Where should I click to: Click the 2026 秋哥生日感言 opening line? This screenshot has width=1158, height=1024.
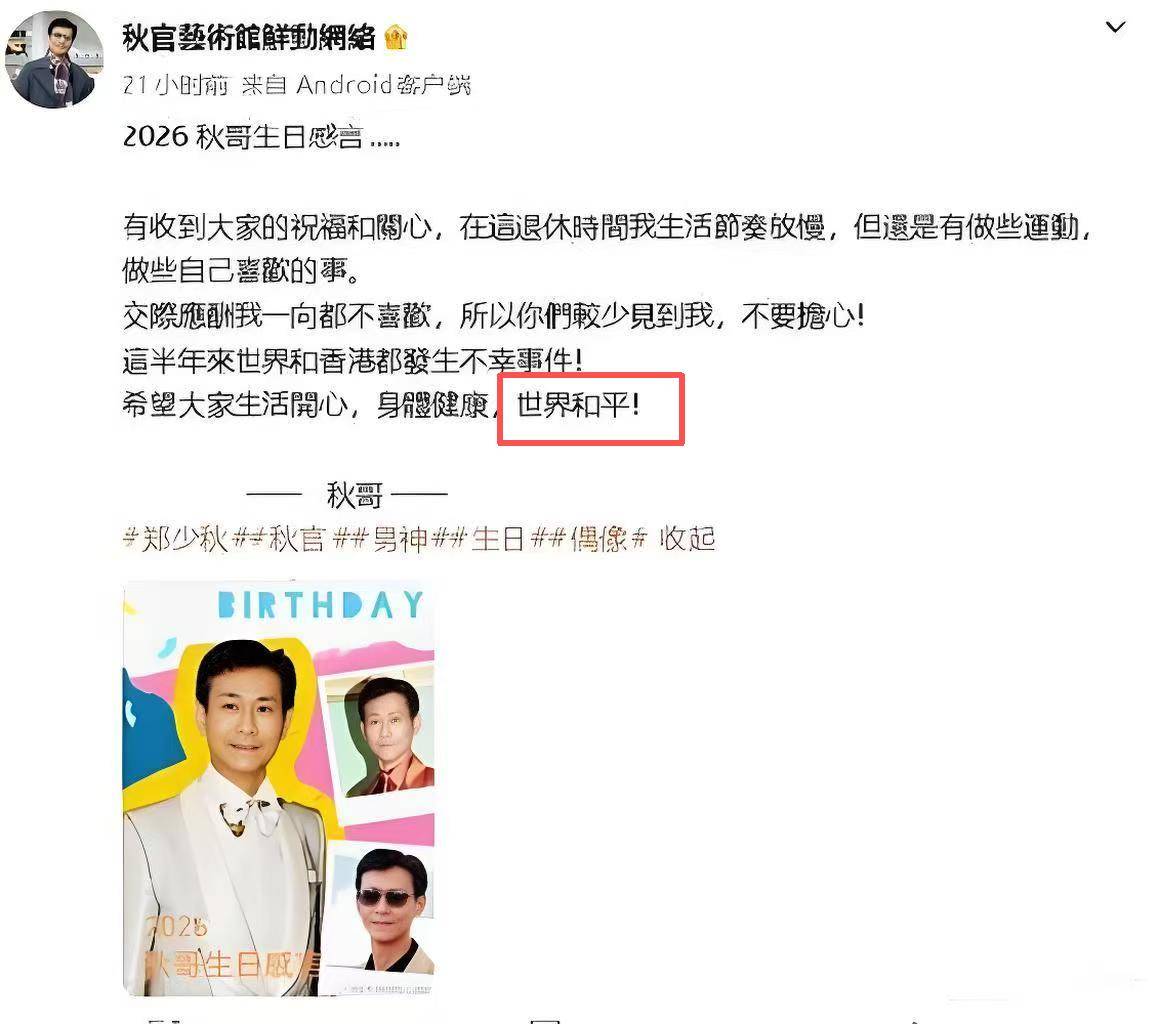coord(261,137)
